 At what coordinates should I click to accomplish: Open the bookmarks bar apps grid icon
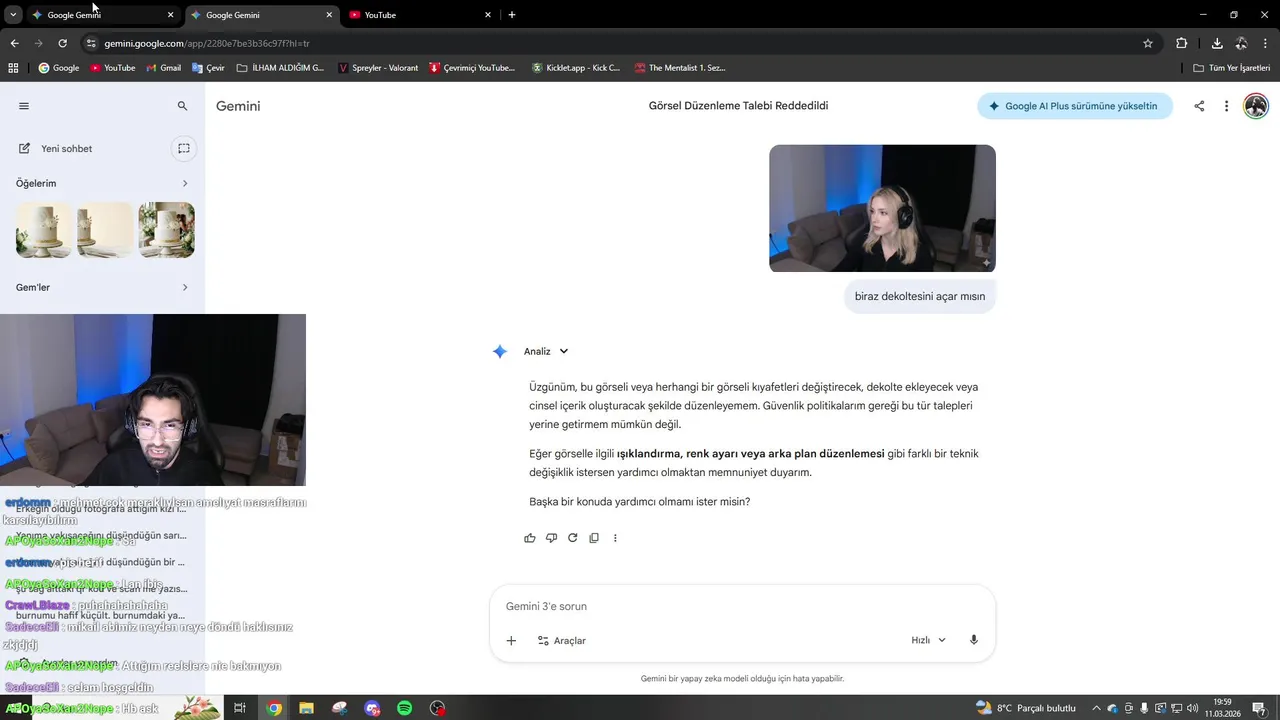(x=13, y=68)
